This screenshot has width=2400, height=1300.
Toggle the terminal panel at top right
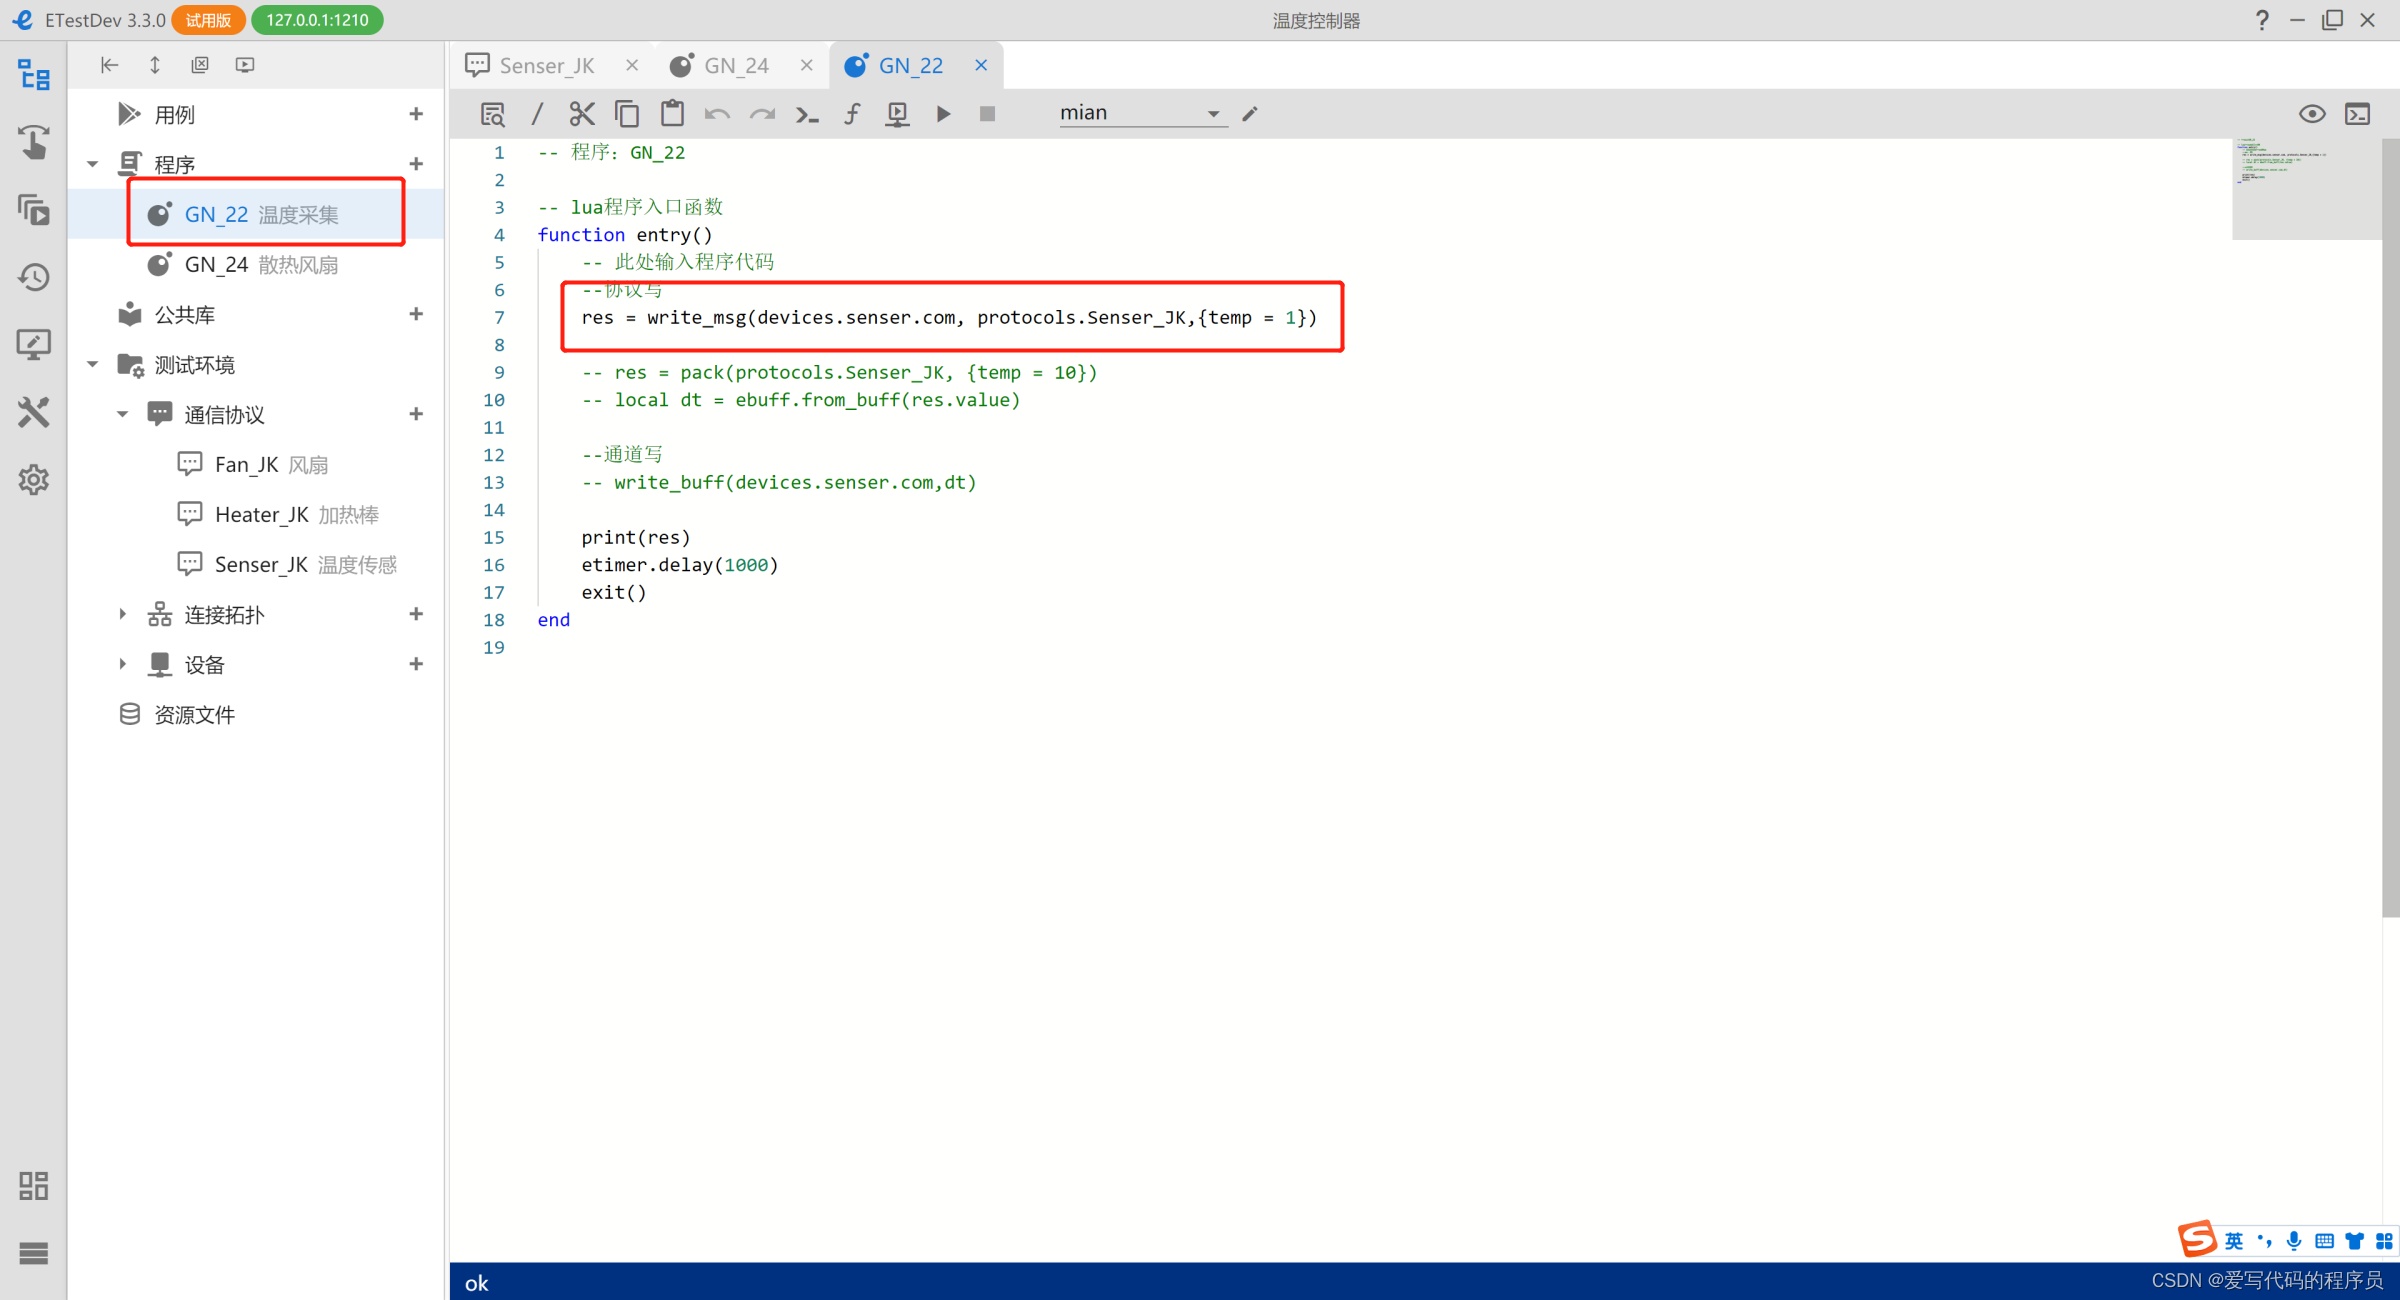click(2357, 114)
